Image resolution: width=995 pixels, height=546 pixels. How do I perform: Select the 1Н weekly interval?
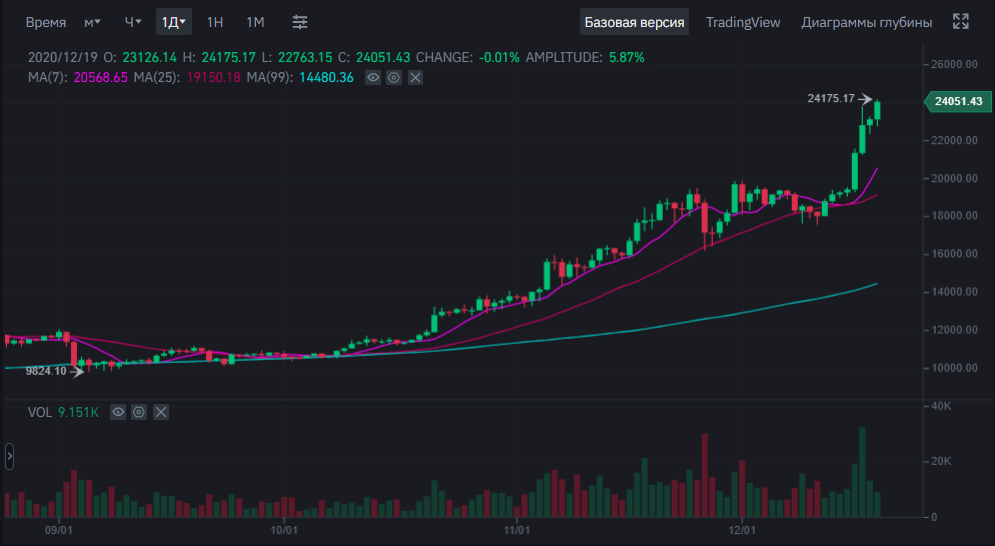(x=214, y=22)
